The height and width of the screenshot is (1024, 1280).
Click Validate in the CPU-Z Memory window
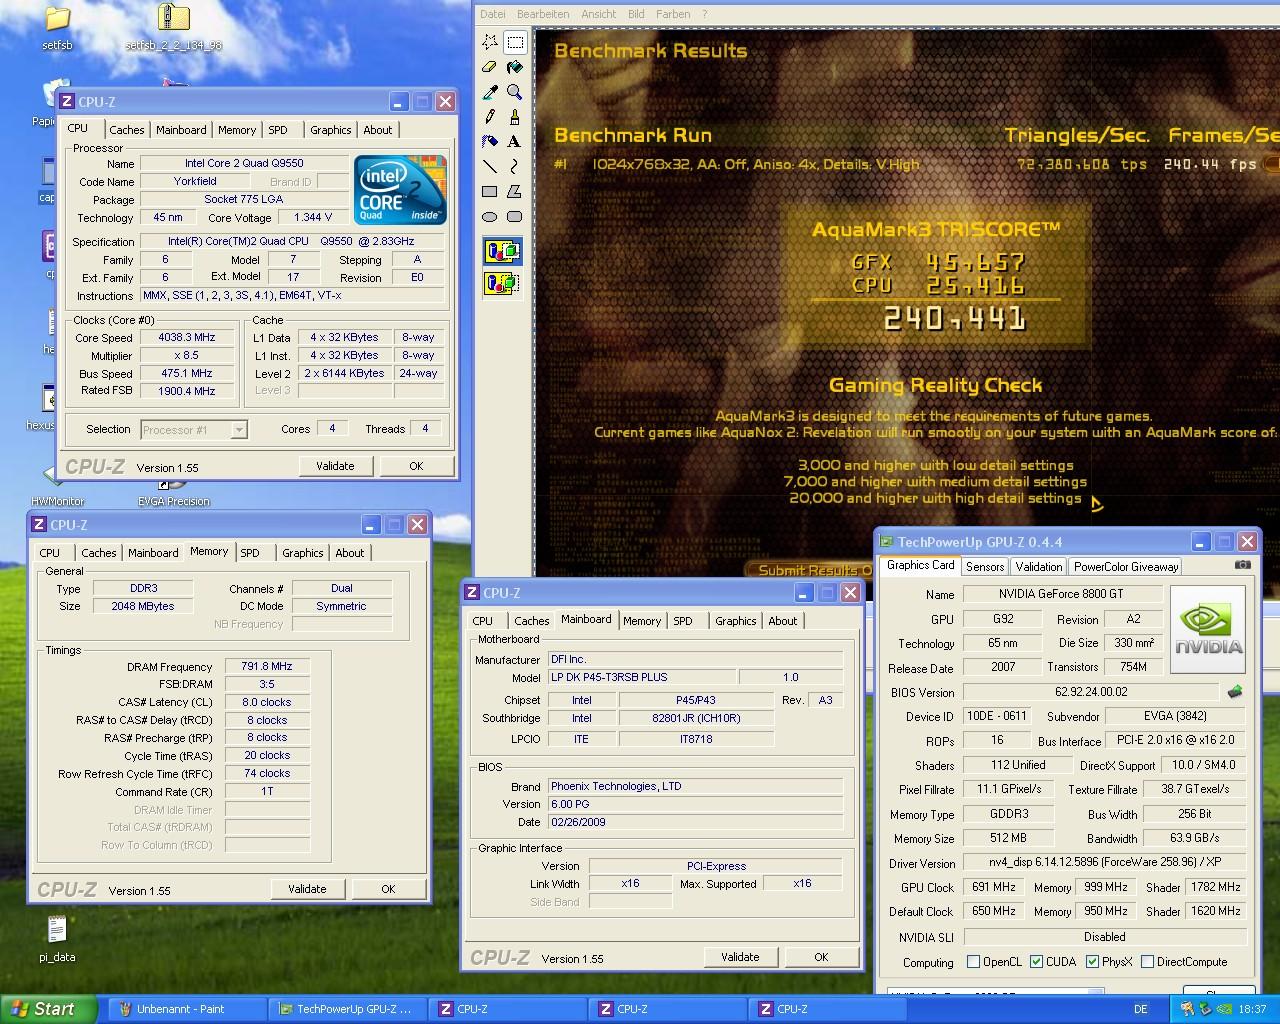307,889
